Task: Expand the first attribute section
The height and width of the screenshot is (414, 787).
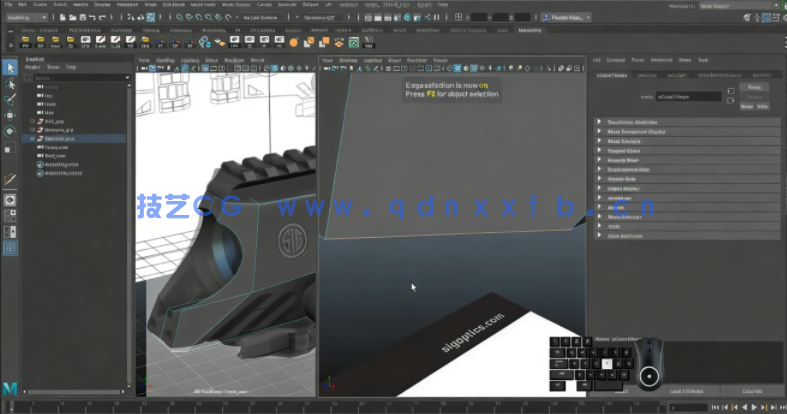Action: pyautogui.click(x=599, y=122)
